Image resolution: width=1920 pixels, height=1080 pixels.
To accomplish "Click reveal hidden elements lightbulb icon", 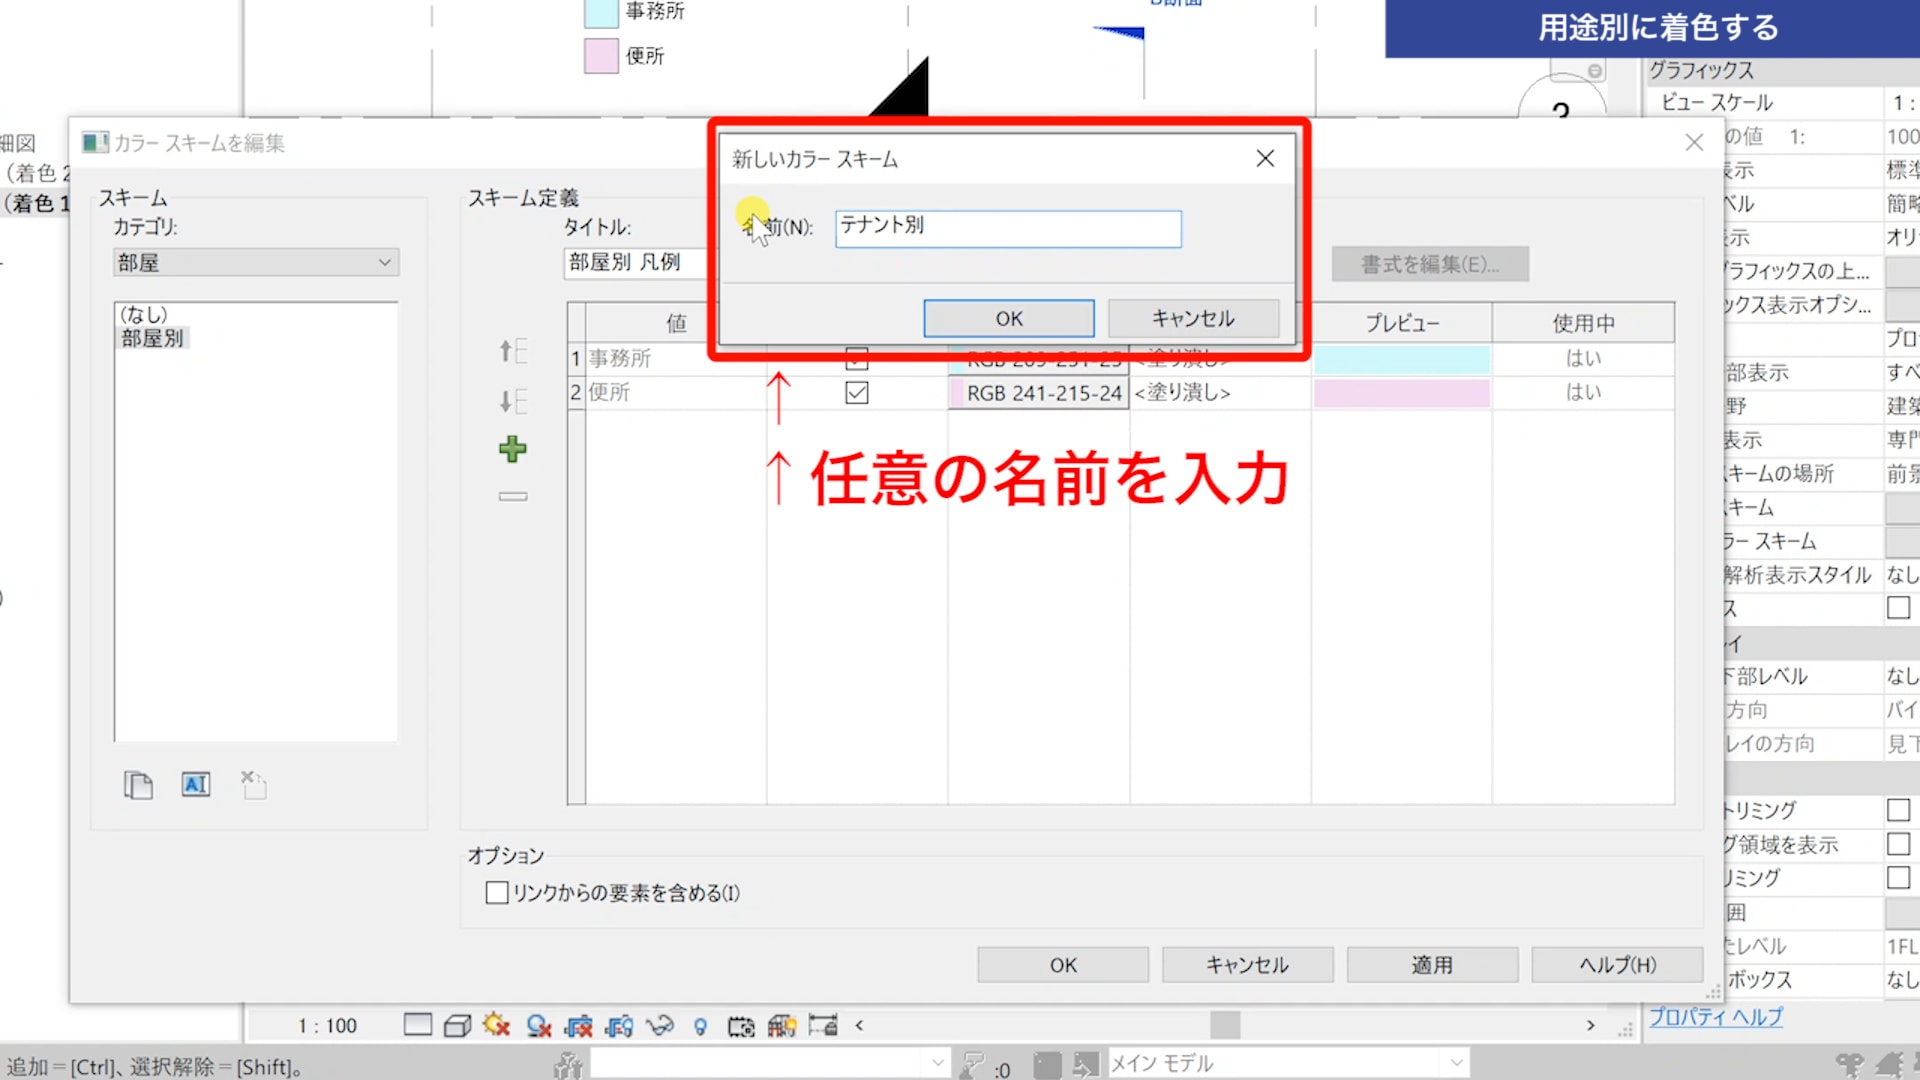I will 700,1026.
